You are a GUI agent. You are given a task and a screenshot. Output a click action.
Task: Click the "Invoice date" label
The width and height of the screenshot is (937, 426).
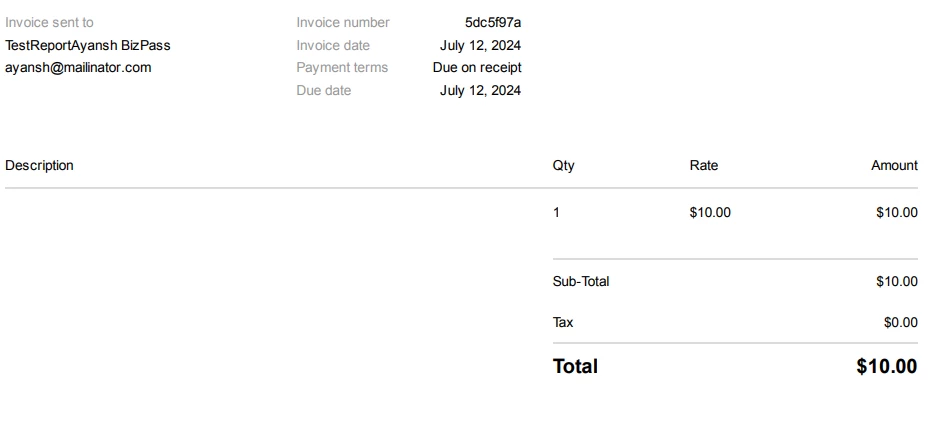point(333,45)
